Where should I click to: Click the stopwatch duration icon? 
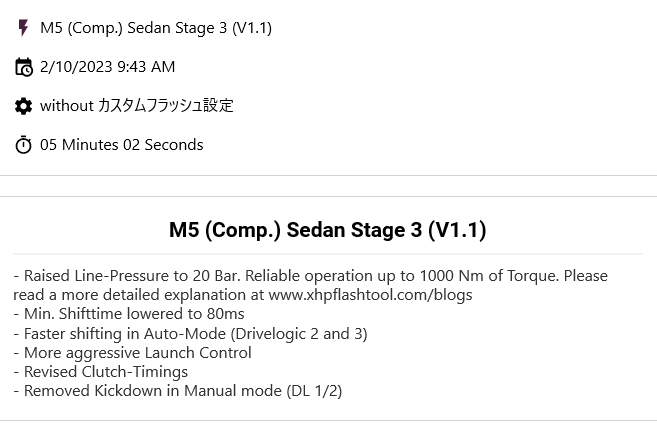[23, 145]
